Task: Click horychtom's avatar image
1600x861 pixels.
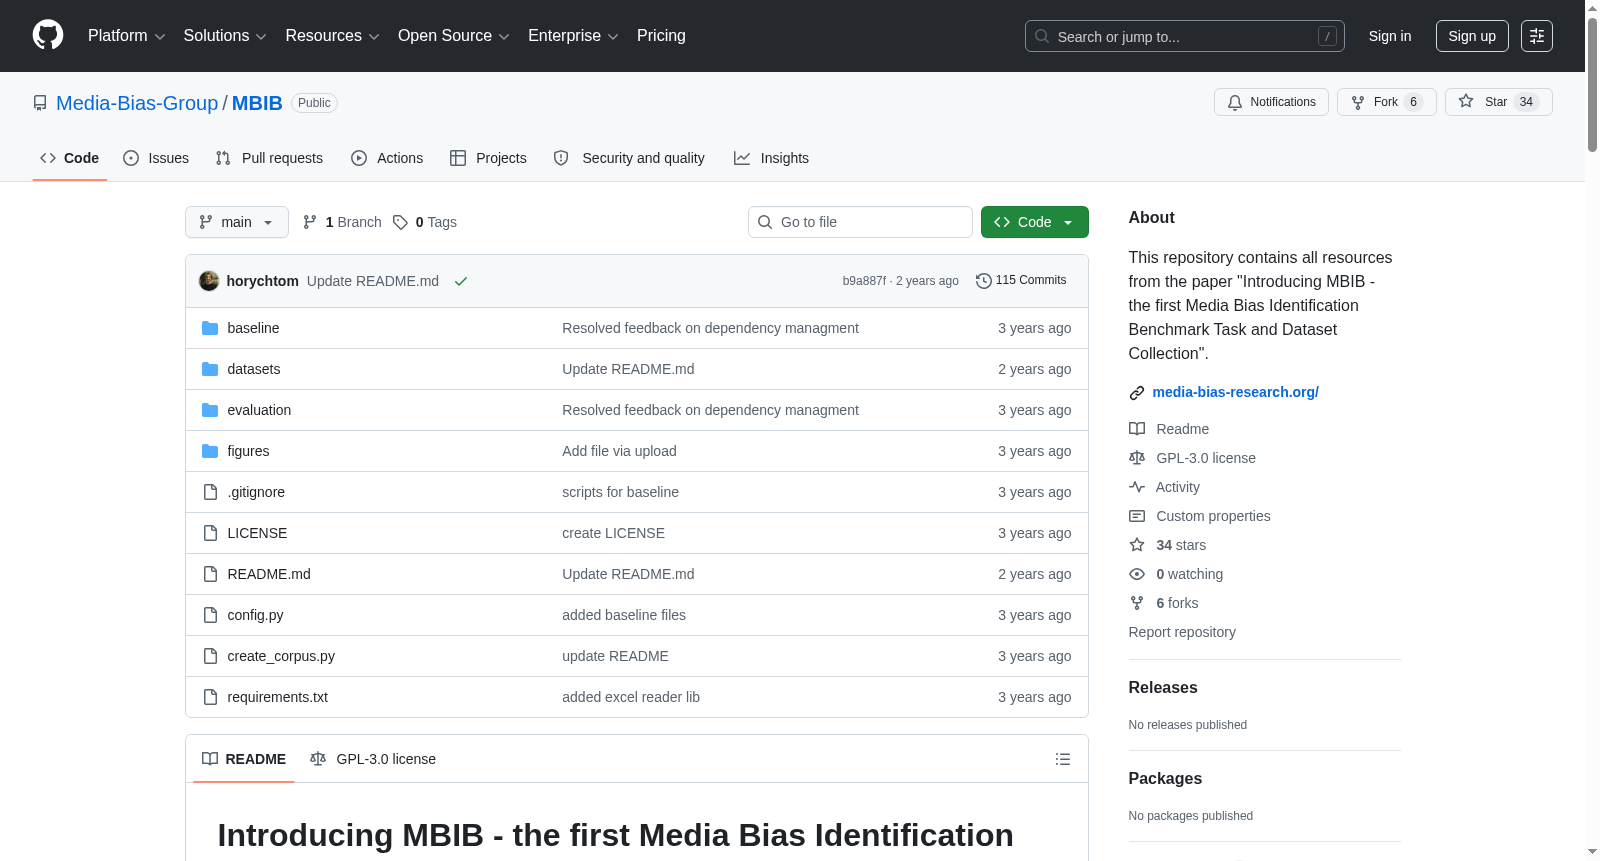Action: pos(209,281)
